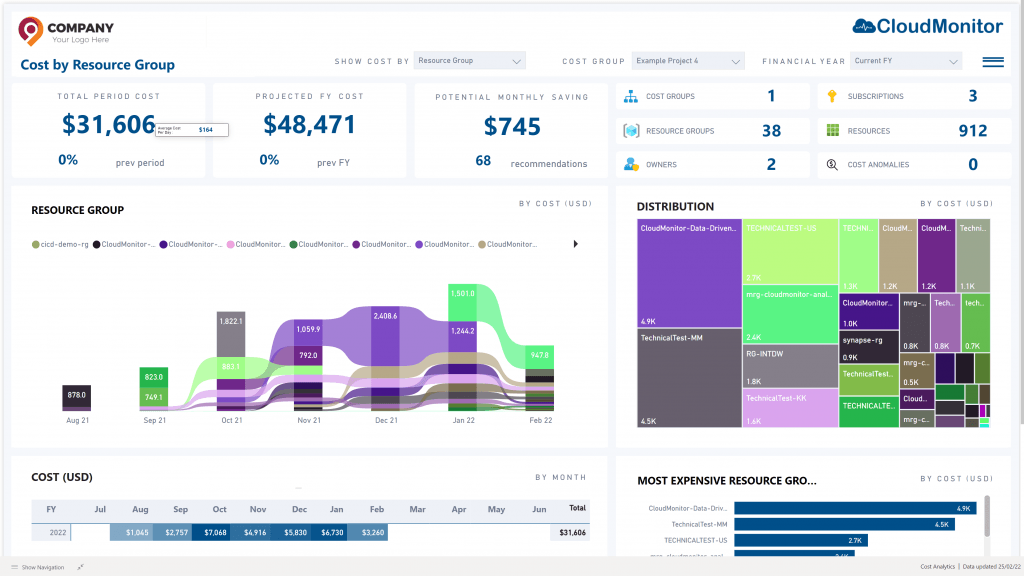
Task: Open the Cost Group dropdown
Action: tap(688, 61)
